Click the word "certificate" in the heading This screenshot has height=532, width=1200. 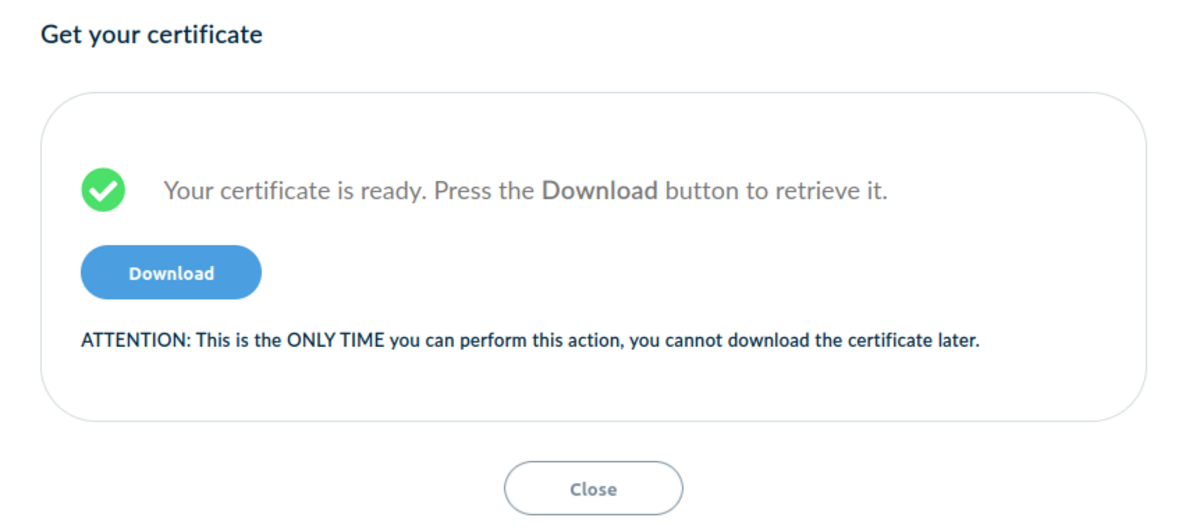coord(205,35)
